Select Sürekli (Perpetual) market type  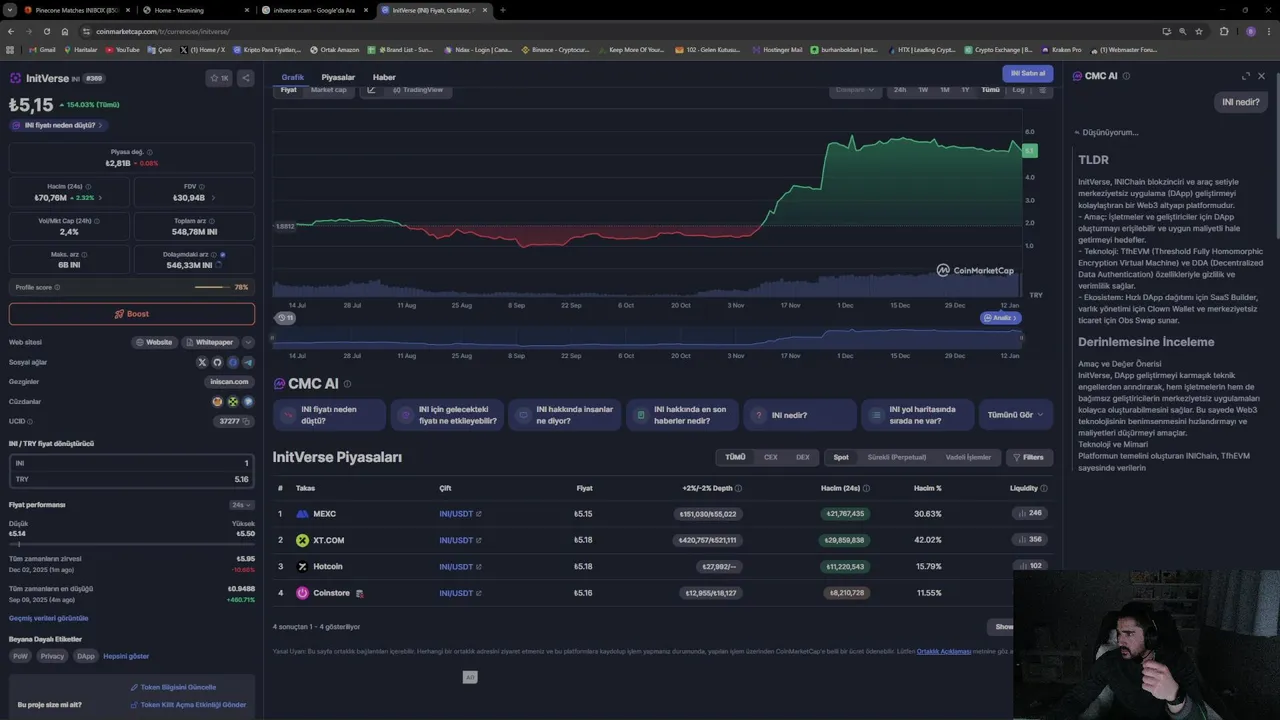(x=896, y=457)
